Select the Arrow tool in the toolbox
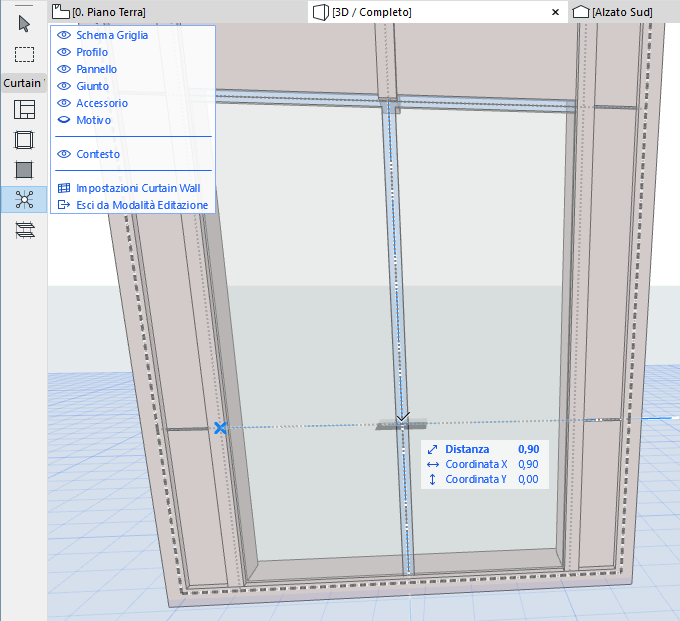The image size is (680, 621). tap(24, 24)
